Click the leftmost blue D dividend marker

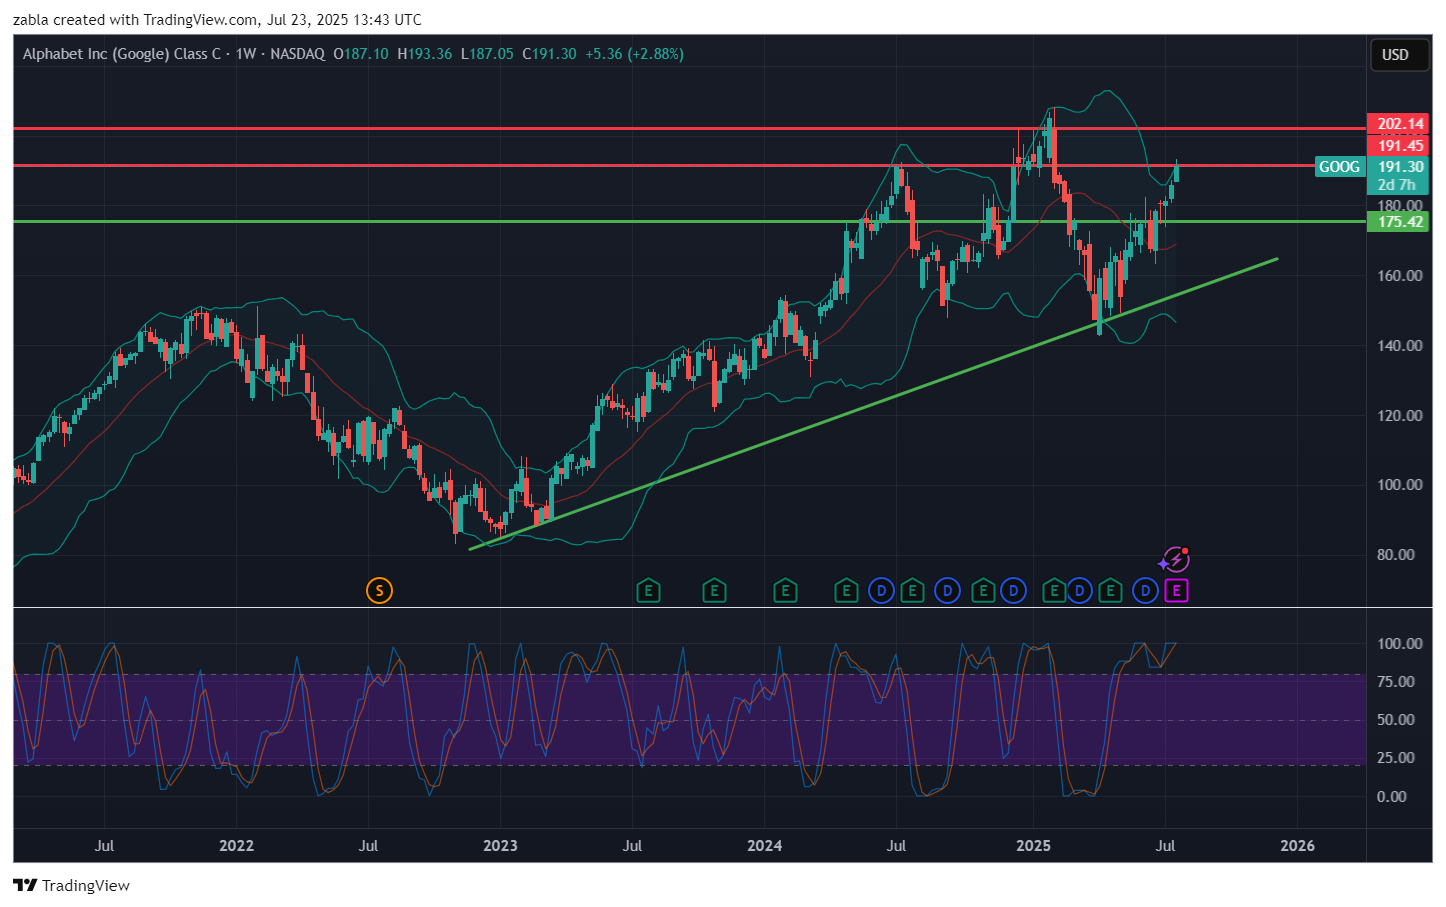coord(881,591)
